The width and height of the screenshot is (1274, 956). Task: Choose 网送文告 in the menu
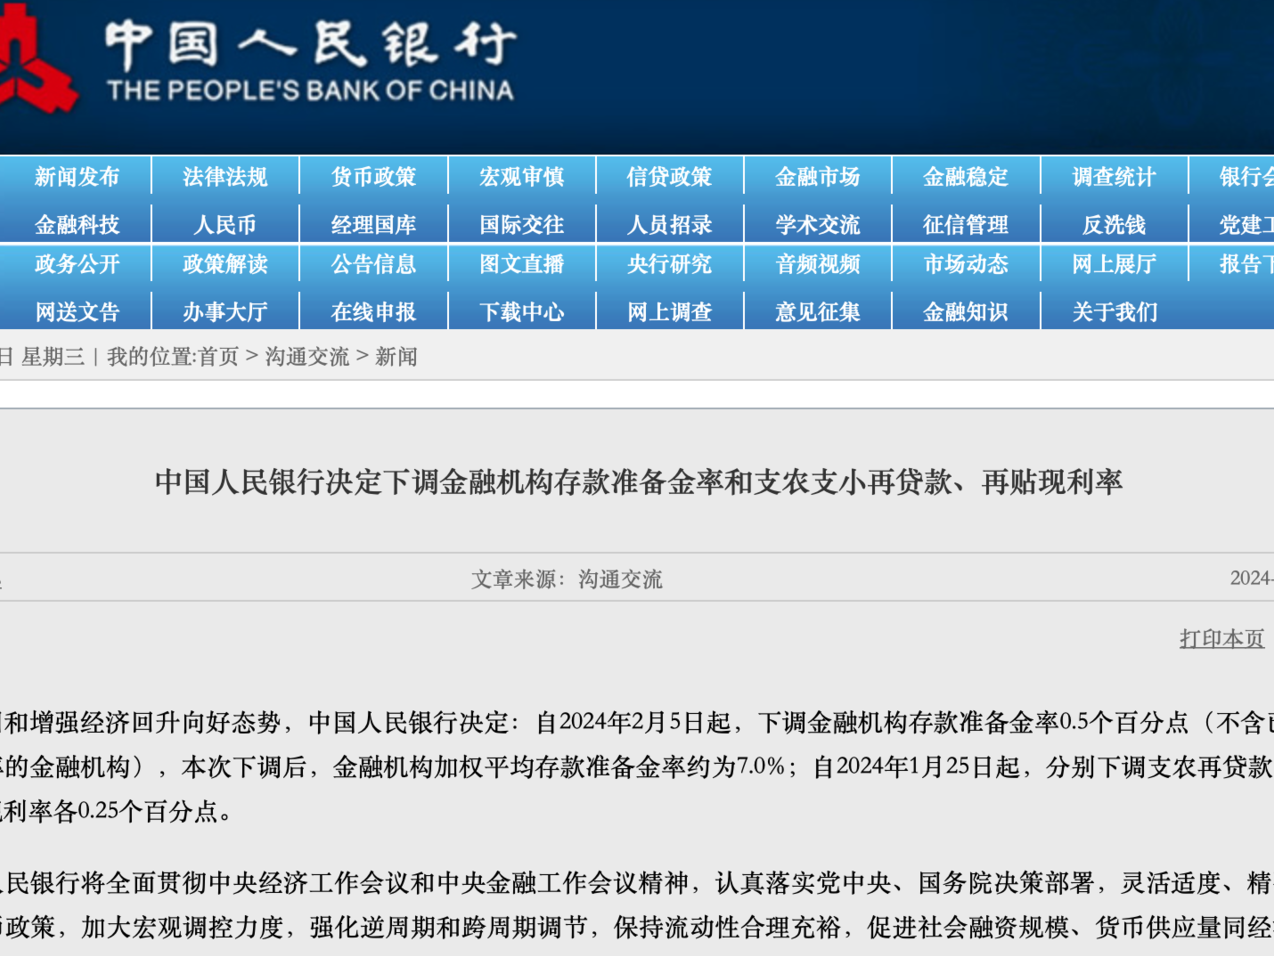pyautogui.click(x=77, y=312)
